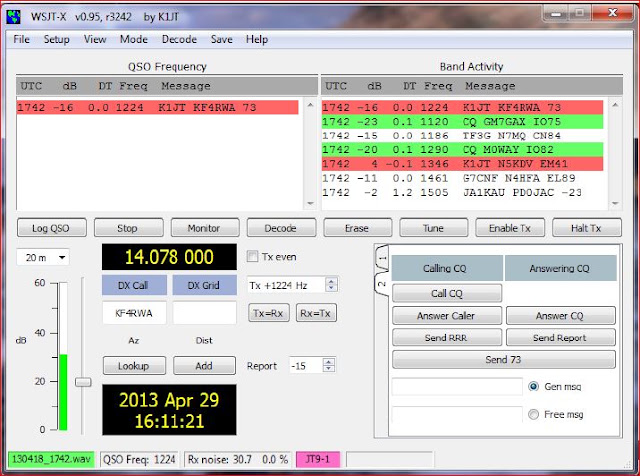Increase the Report value with up arrow

(329, 362)
